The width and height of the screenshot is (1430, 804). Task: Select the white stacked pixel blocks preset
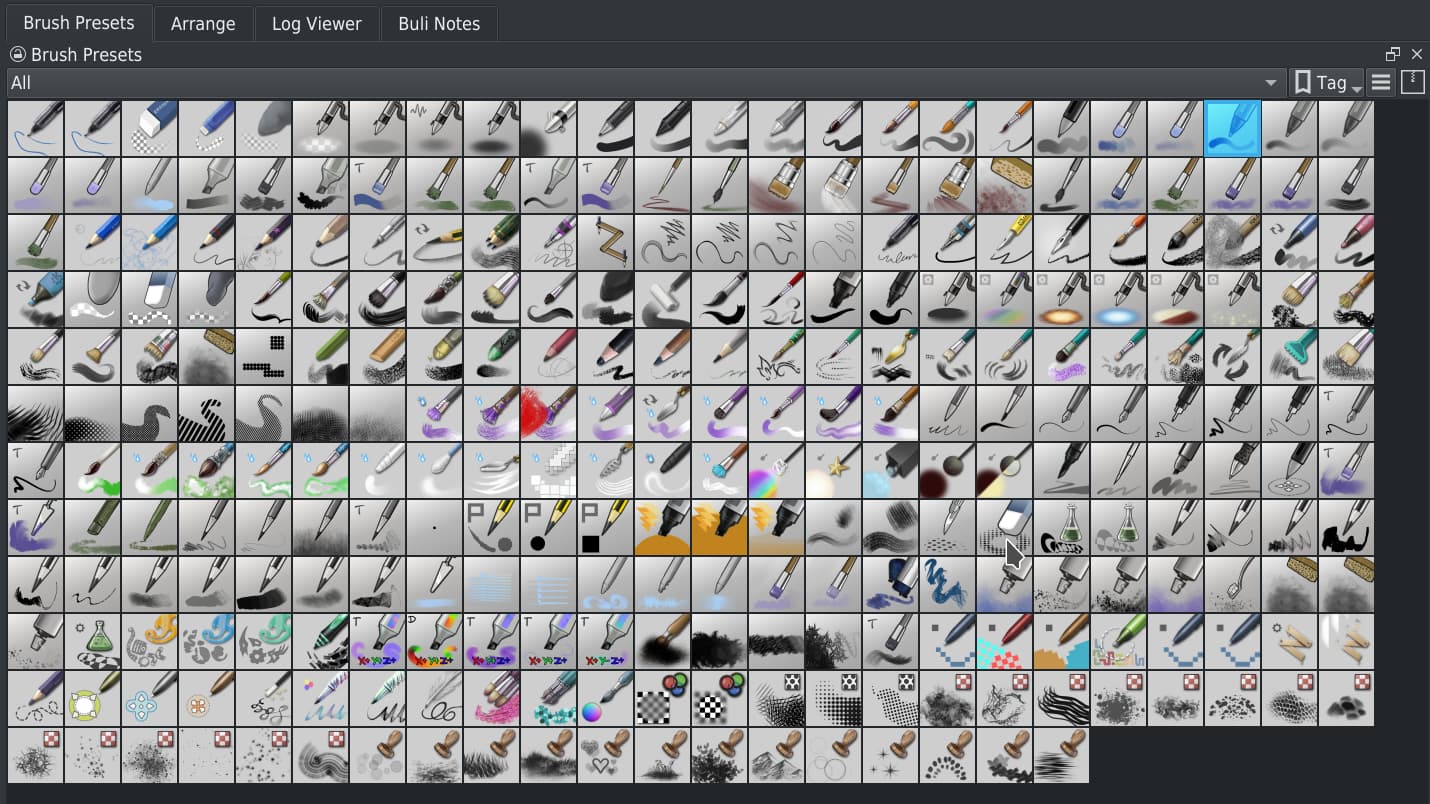(x=549, y=470)
